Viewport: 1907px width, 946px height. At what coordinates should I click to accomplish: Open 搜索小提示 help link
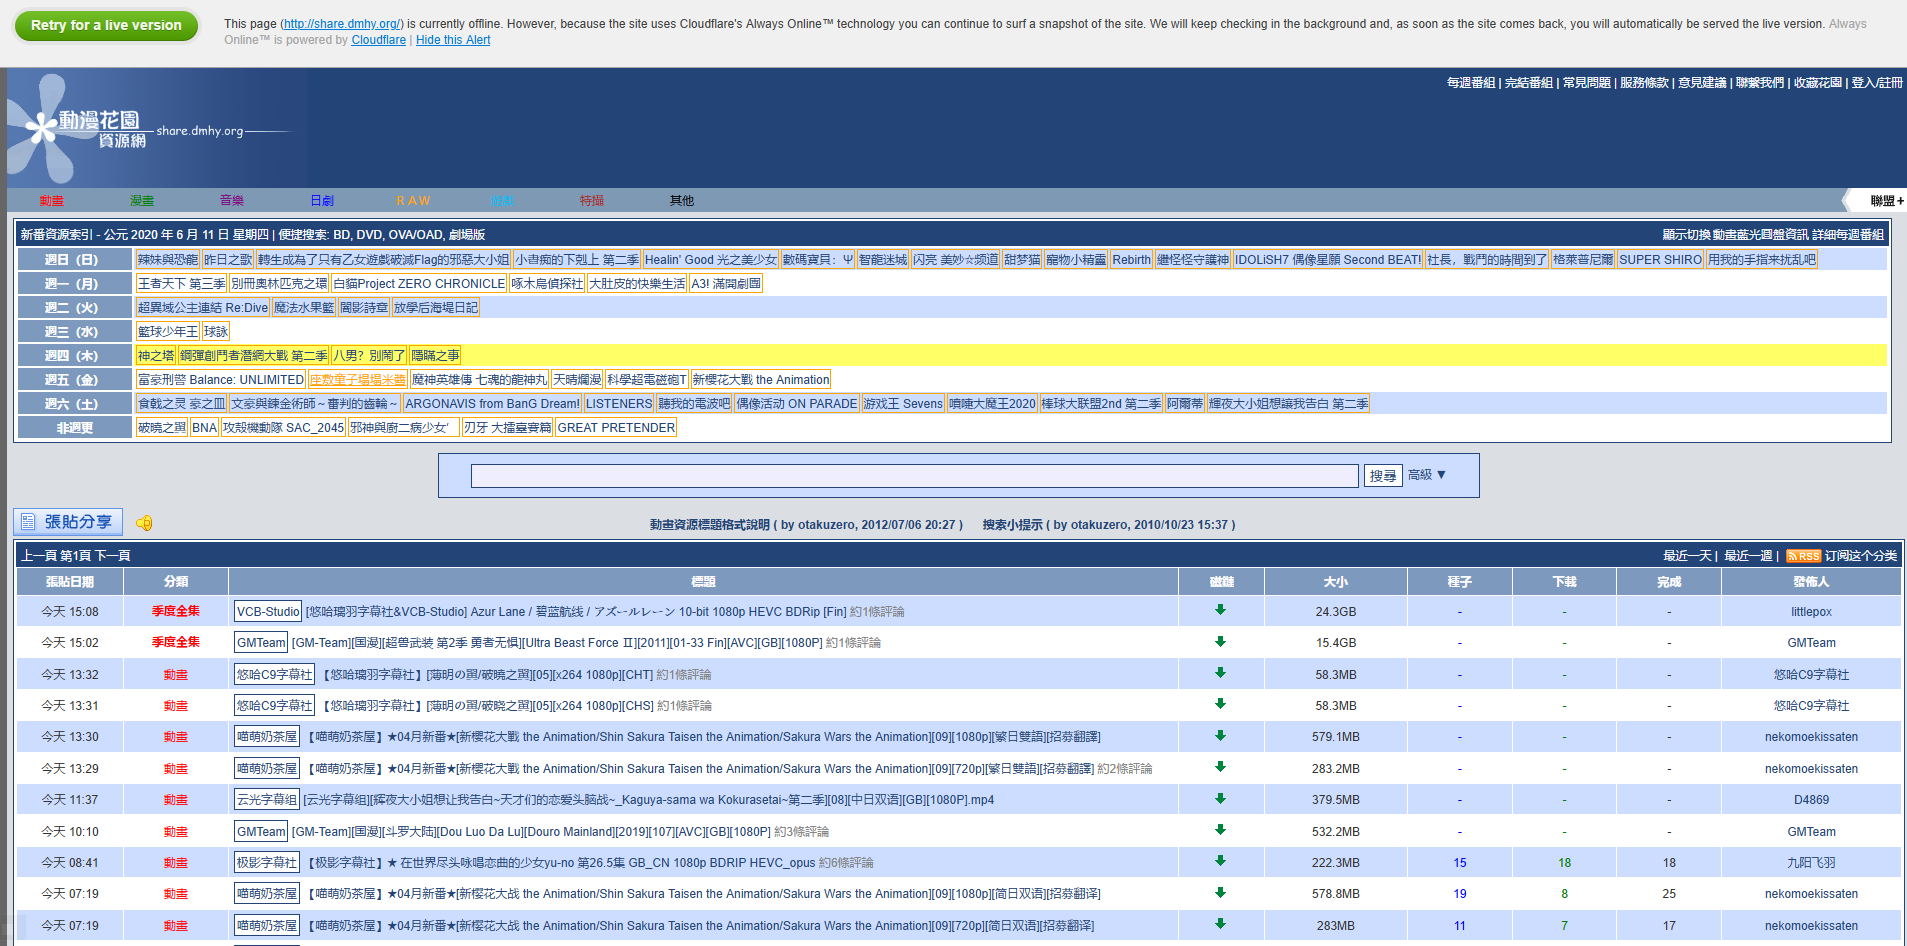coord(1108,525)
